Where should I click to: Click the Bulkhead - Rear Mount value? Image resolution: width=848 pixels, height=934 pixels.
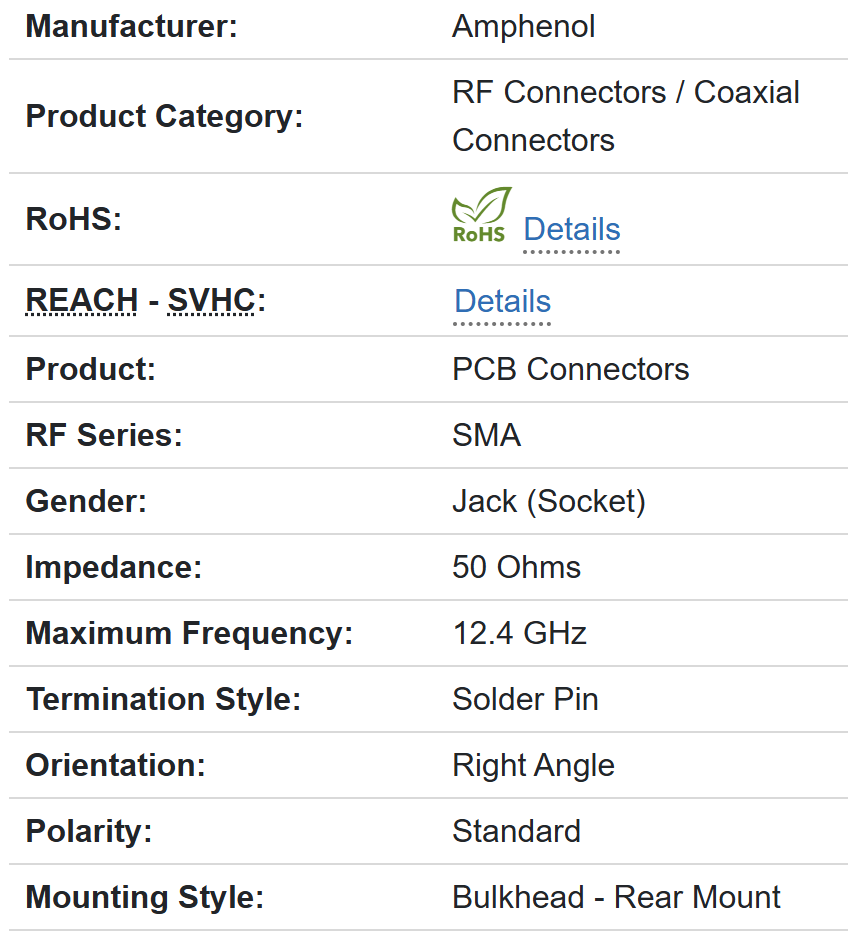(616, 897)
